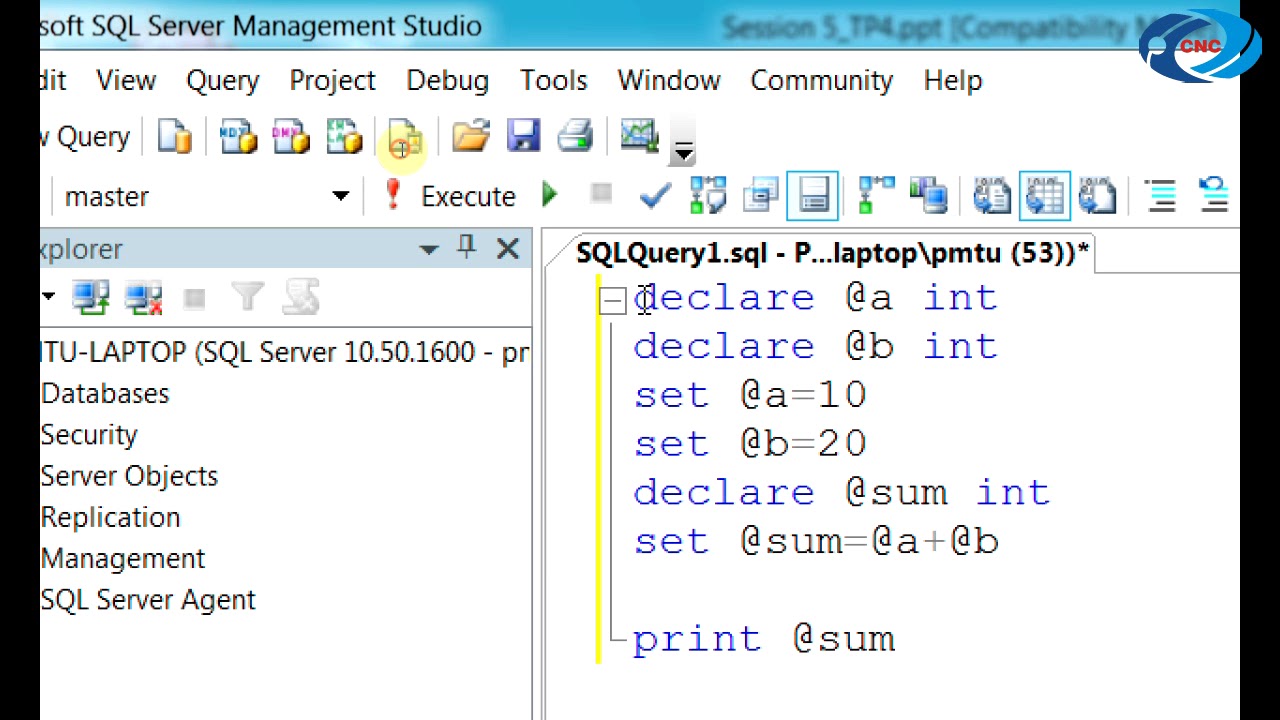The image size is (1280, 720).
Task: Open the Query menu
Action: 223,81
